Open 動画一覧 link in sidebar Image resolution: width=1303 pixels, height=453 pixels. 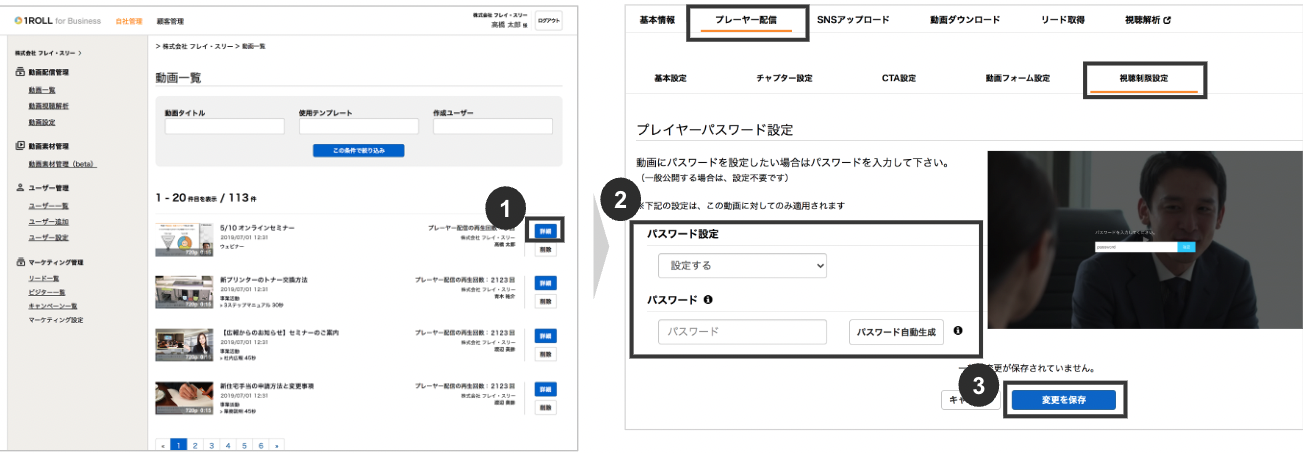pos(42,90)
